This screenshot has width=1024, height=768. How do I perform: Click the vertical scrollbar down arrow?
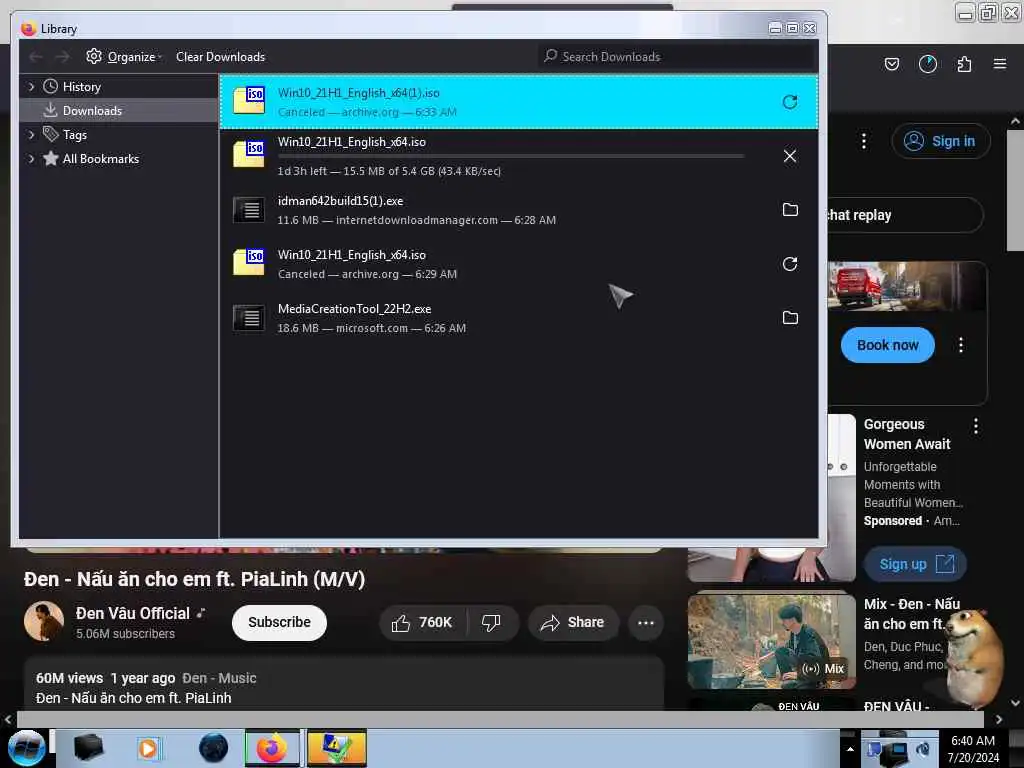(x=1015, y=703)
